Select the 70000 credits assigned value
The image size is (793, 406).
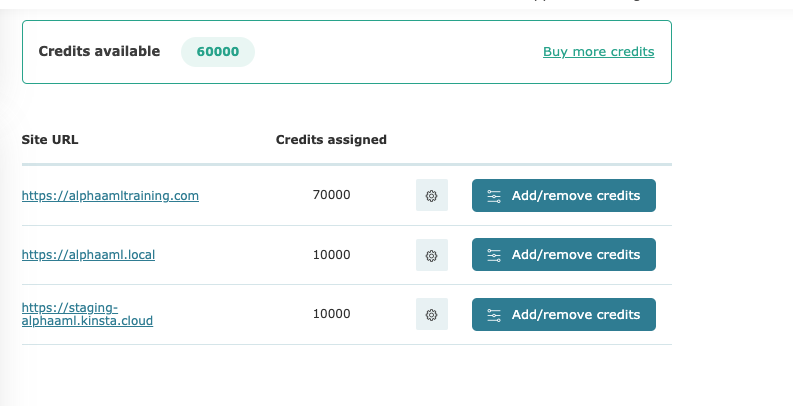[331, 195]
